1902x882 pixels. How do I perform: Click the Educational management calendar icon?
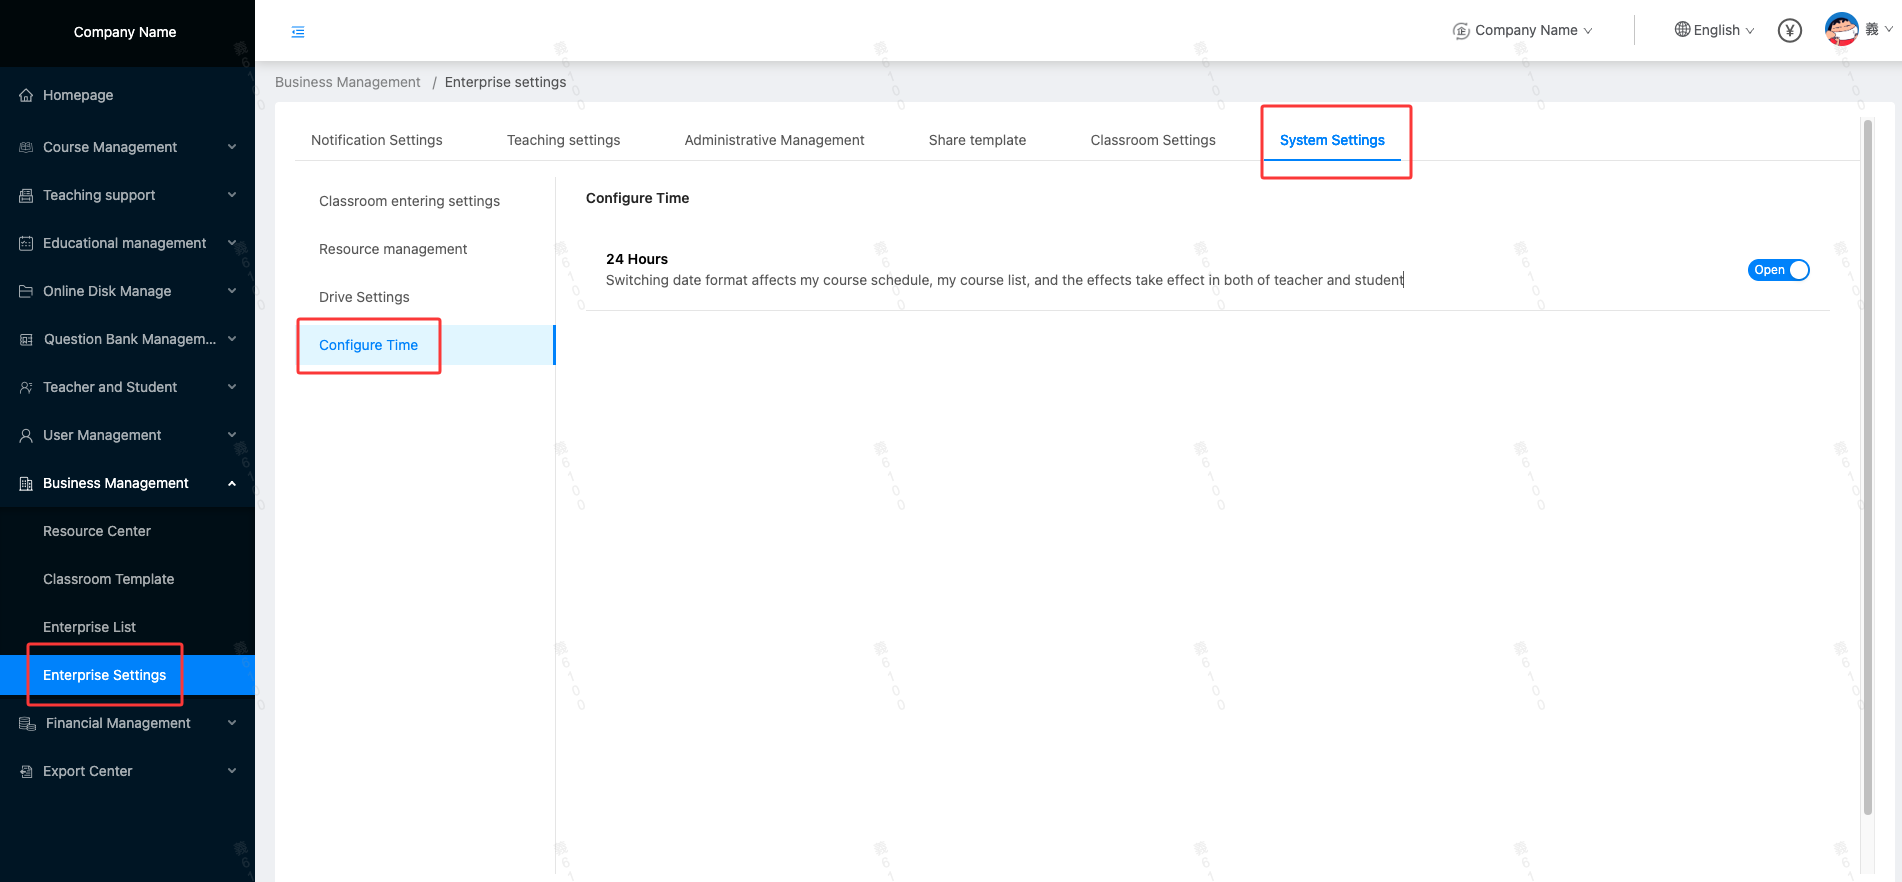point(26,243)
